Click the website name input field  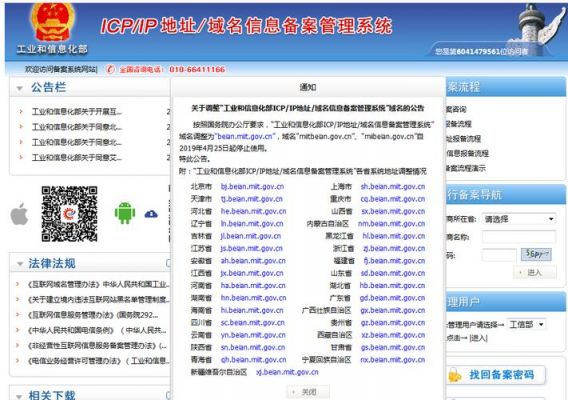point(519,237)
